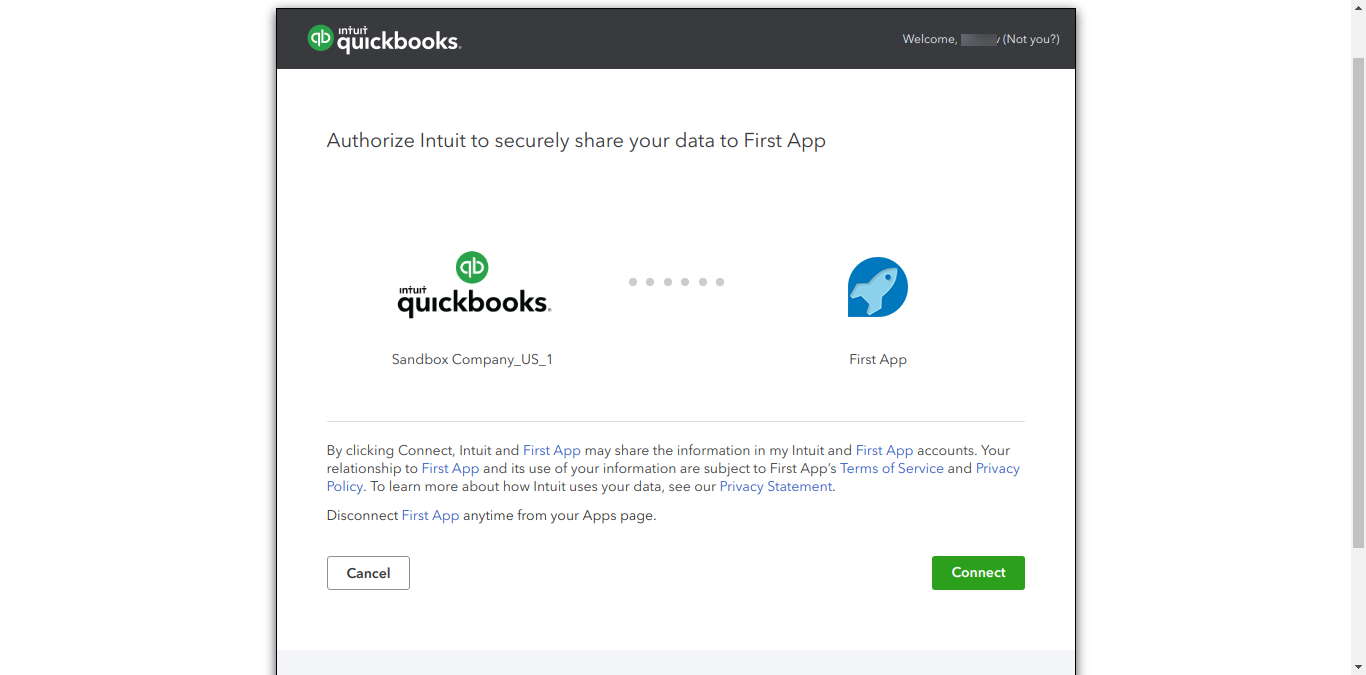Click the First App label under rocket

[x=878, y=359]
